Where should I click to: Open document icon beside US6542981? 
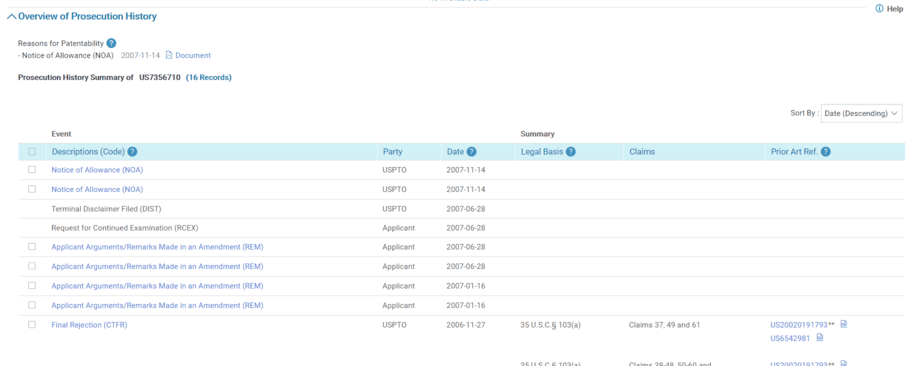click(x=819, y=337)
